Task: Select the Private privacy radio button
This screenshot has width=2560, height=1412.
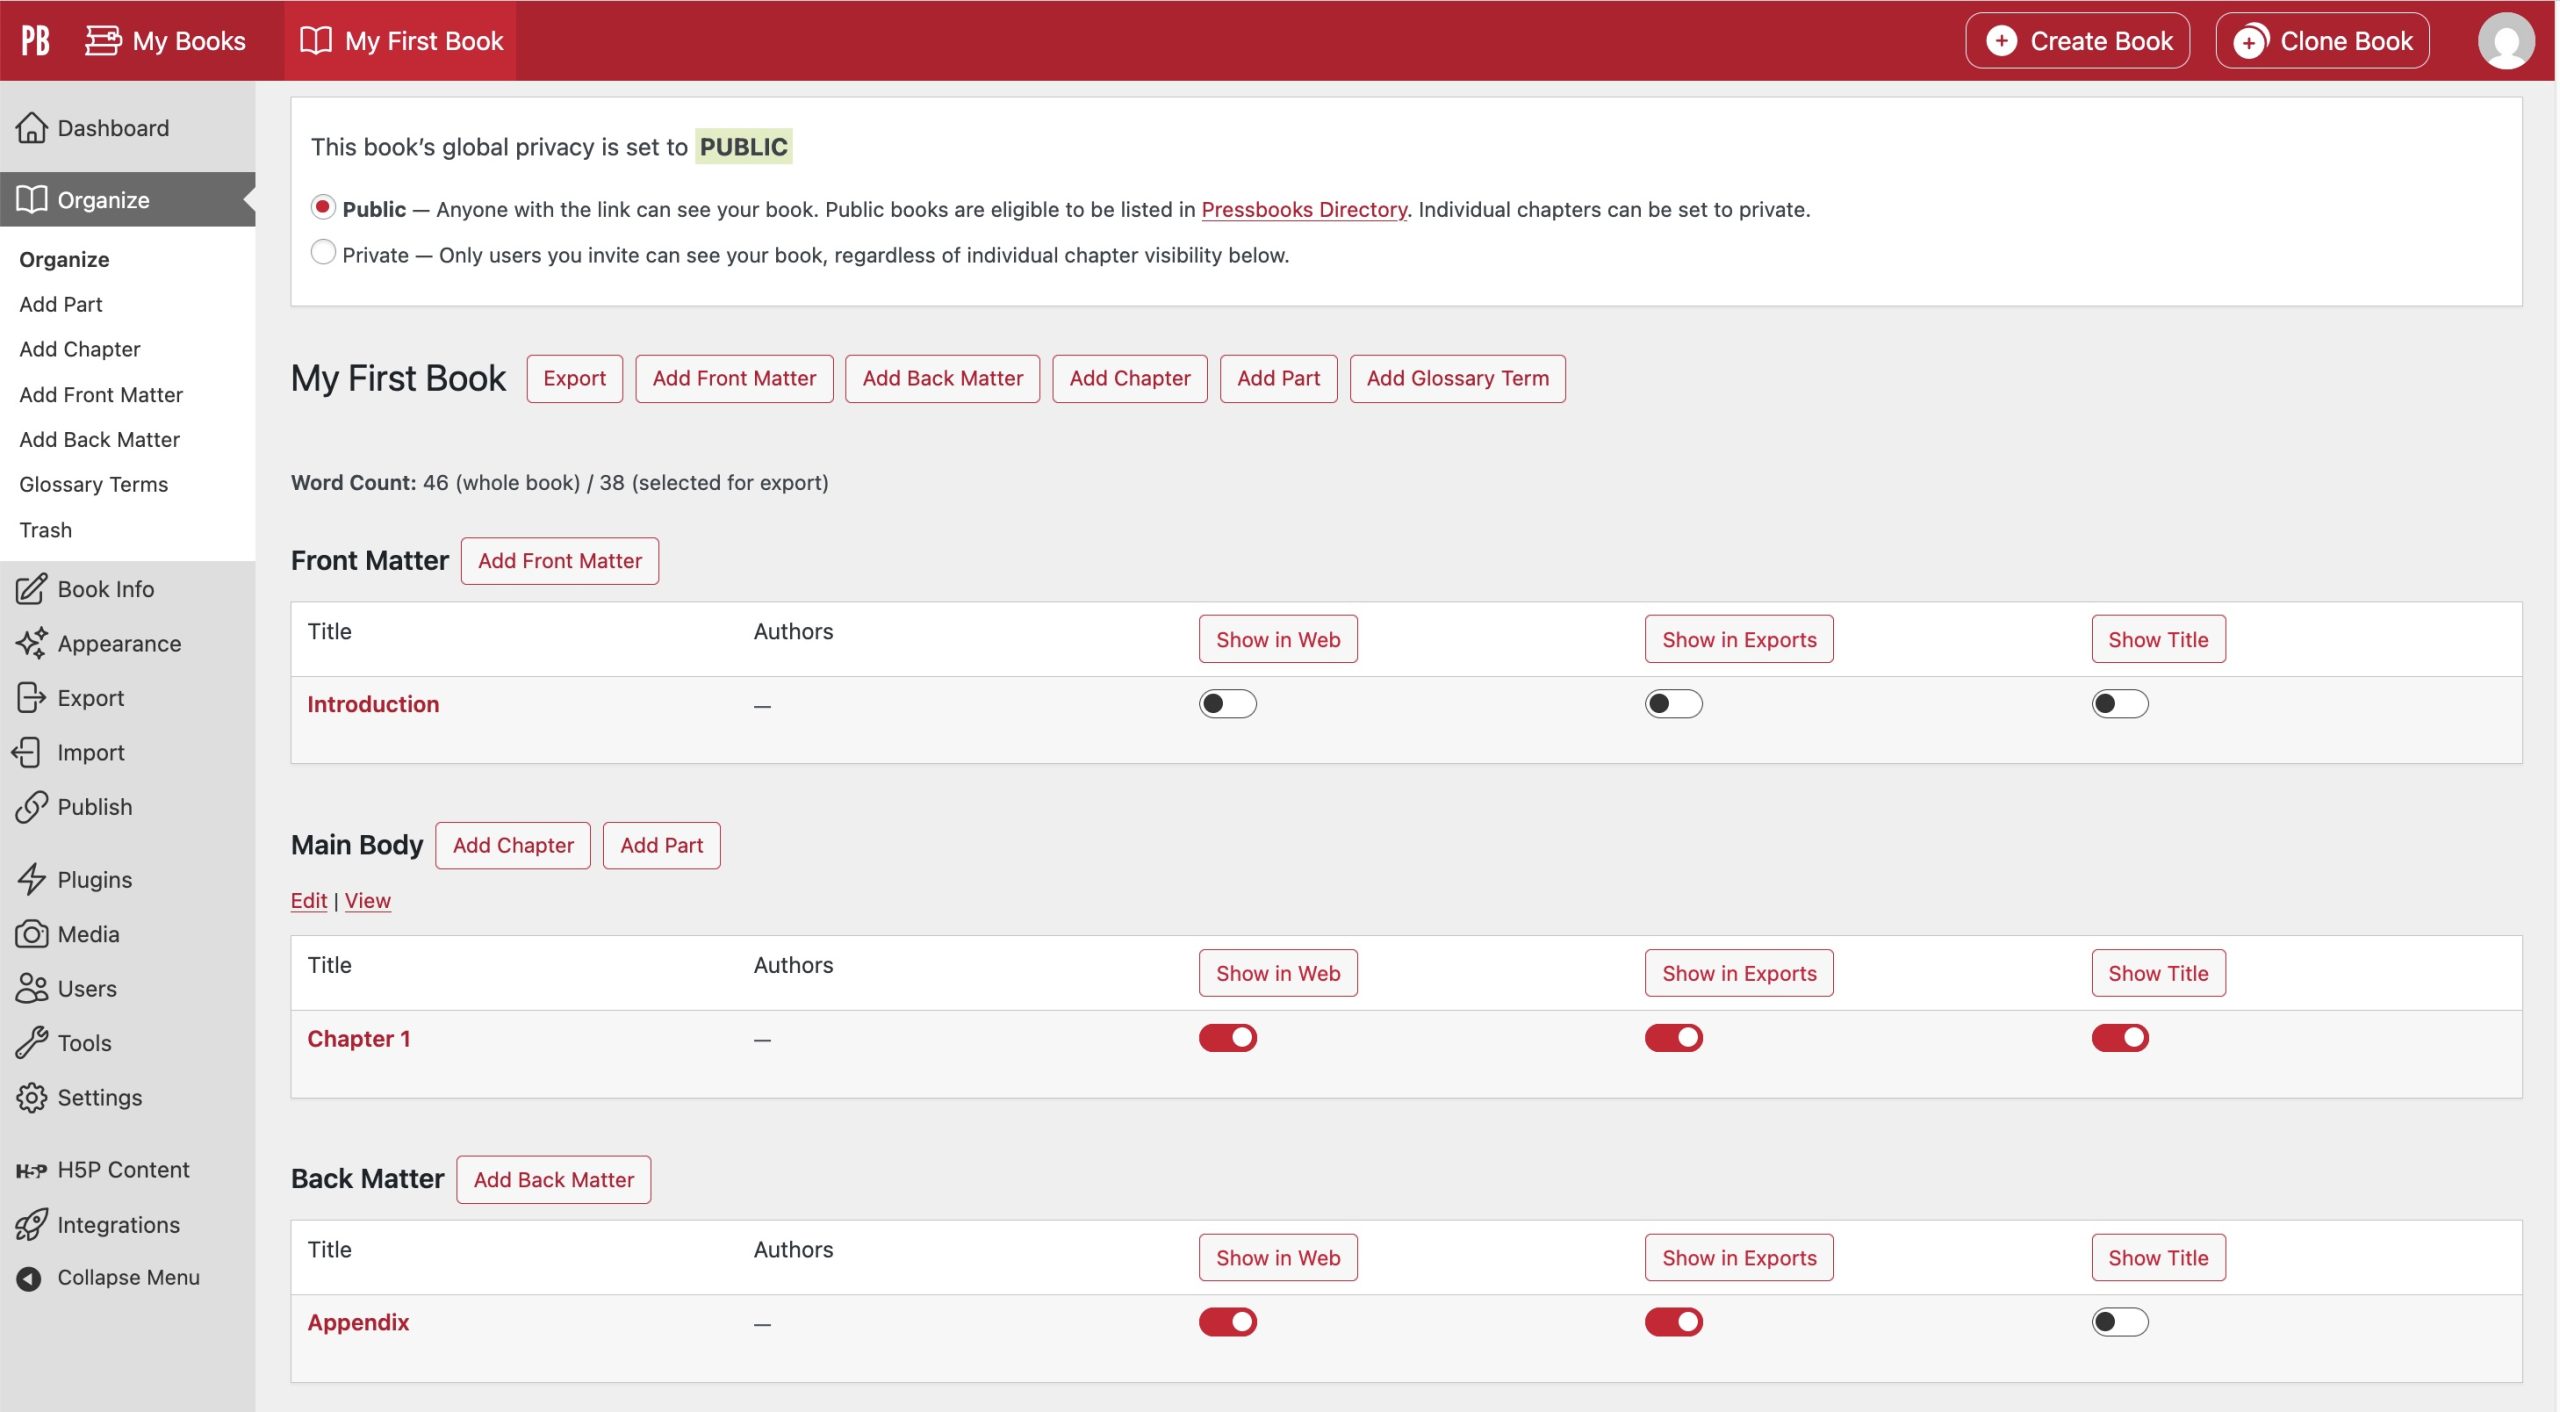Action: click(322, 252)
